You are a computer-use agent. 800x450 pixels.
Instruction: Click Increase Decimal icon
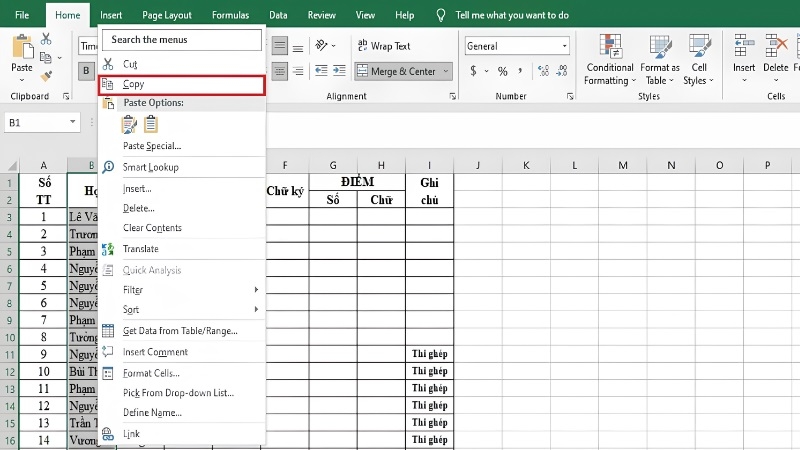pos(543,71)
